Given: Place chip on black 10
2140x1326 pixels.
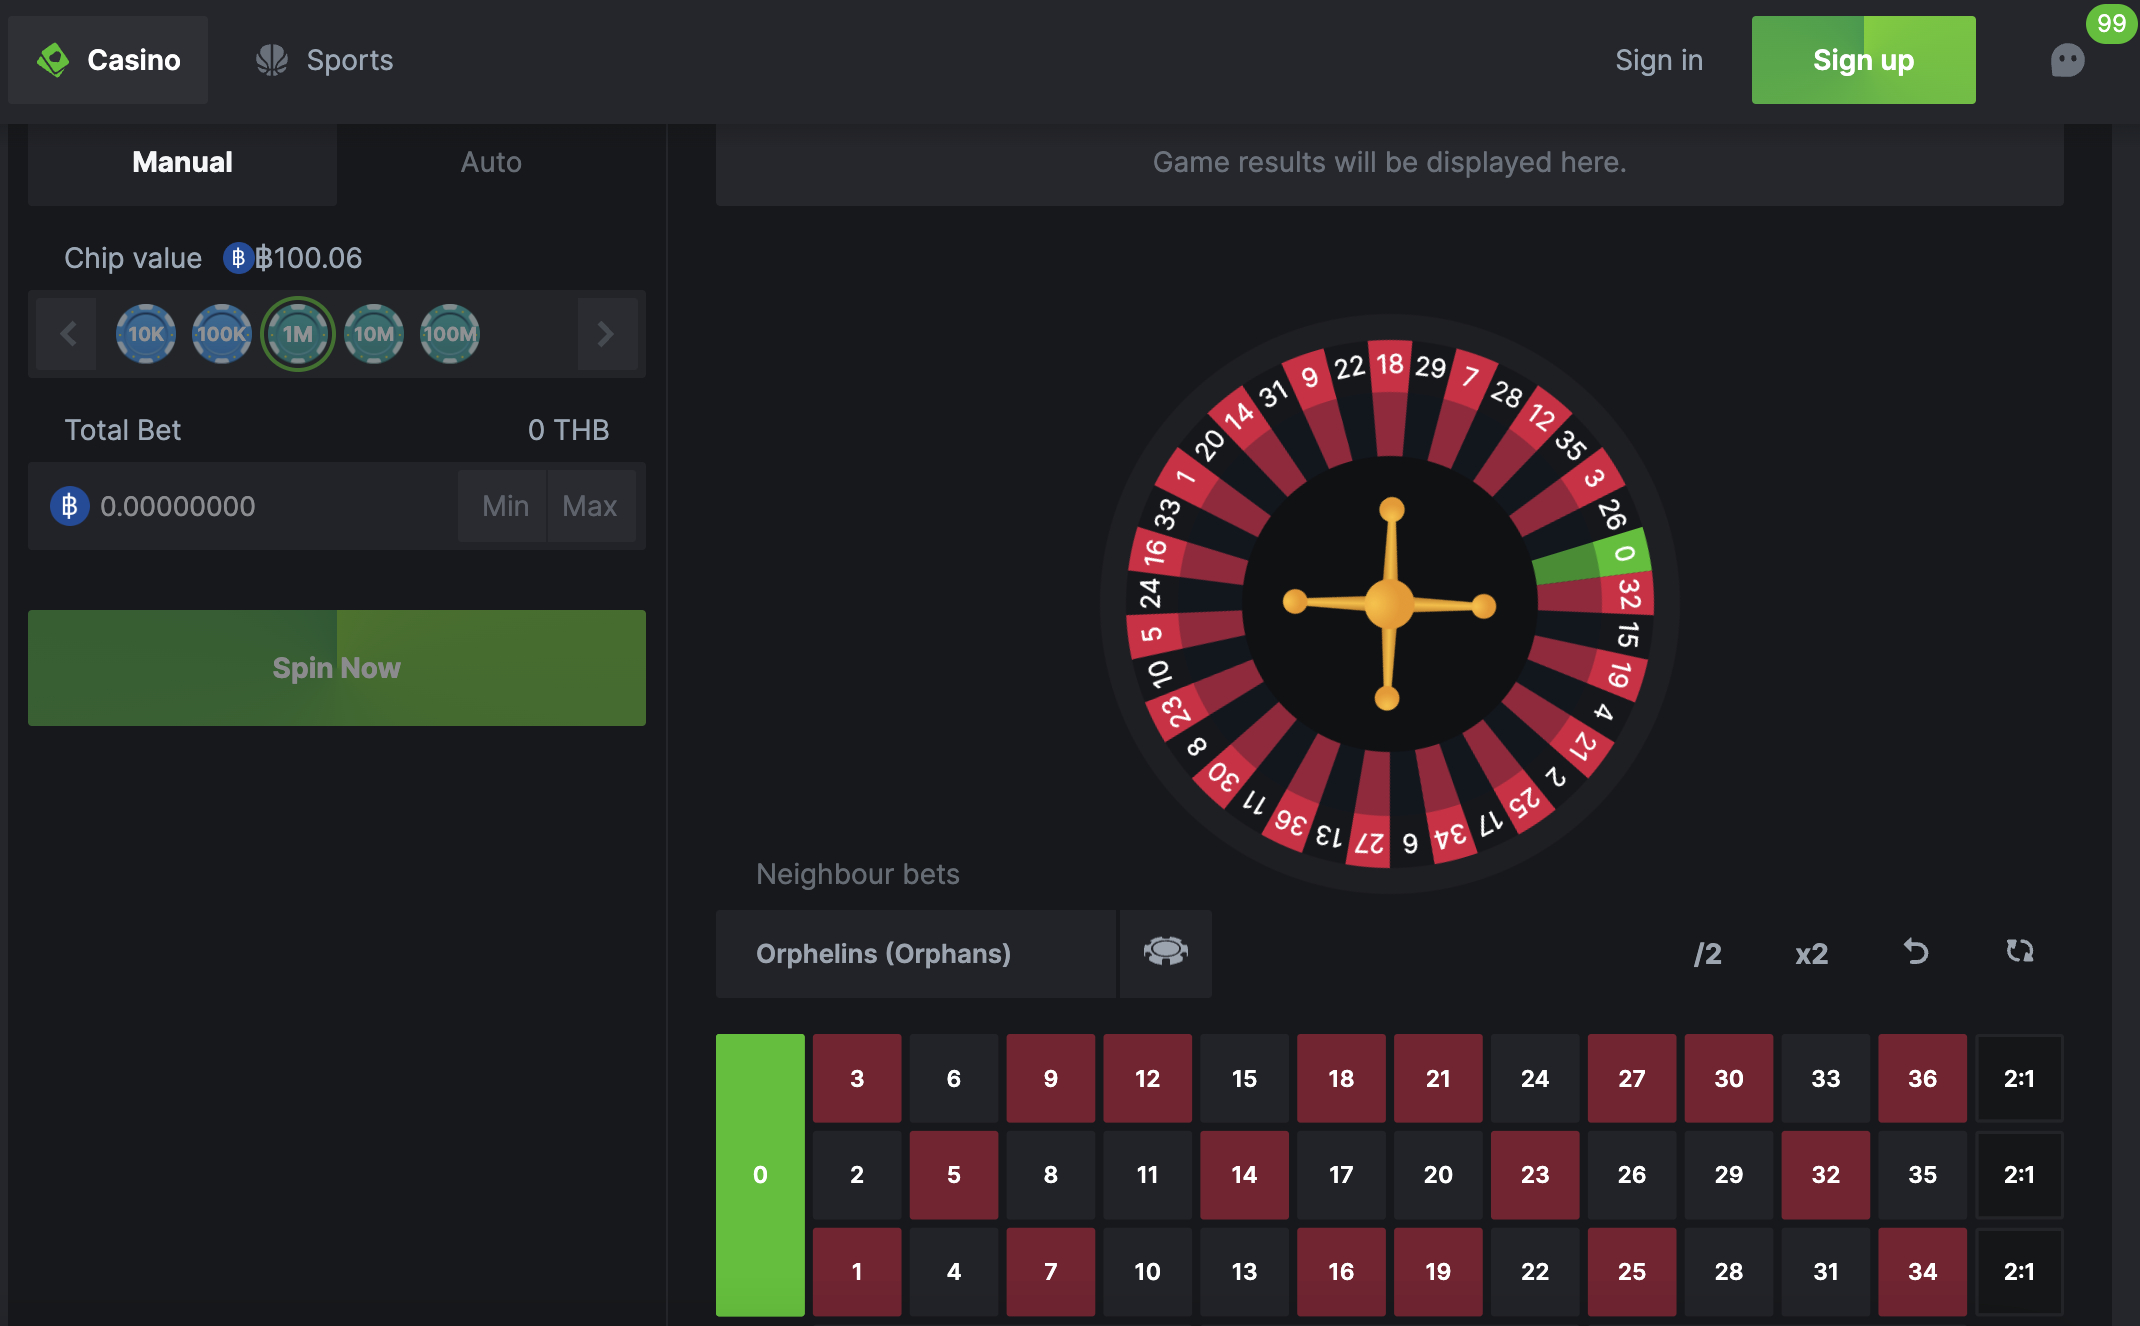Looking at the screenshot, I should pyautogui.click(x=1148, y=1272).
